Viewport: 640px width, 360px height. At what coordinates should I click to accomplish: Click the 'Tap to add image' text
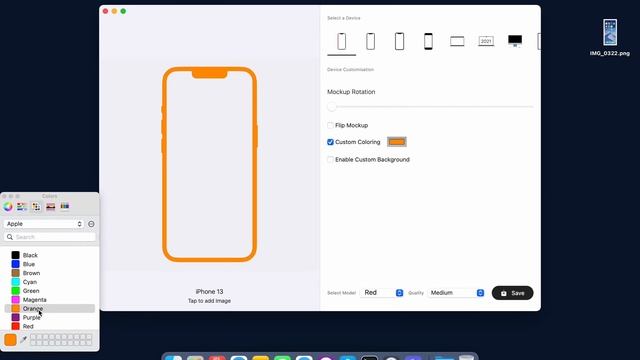point(209,301)
